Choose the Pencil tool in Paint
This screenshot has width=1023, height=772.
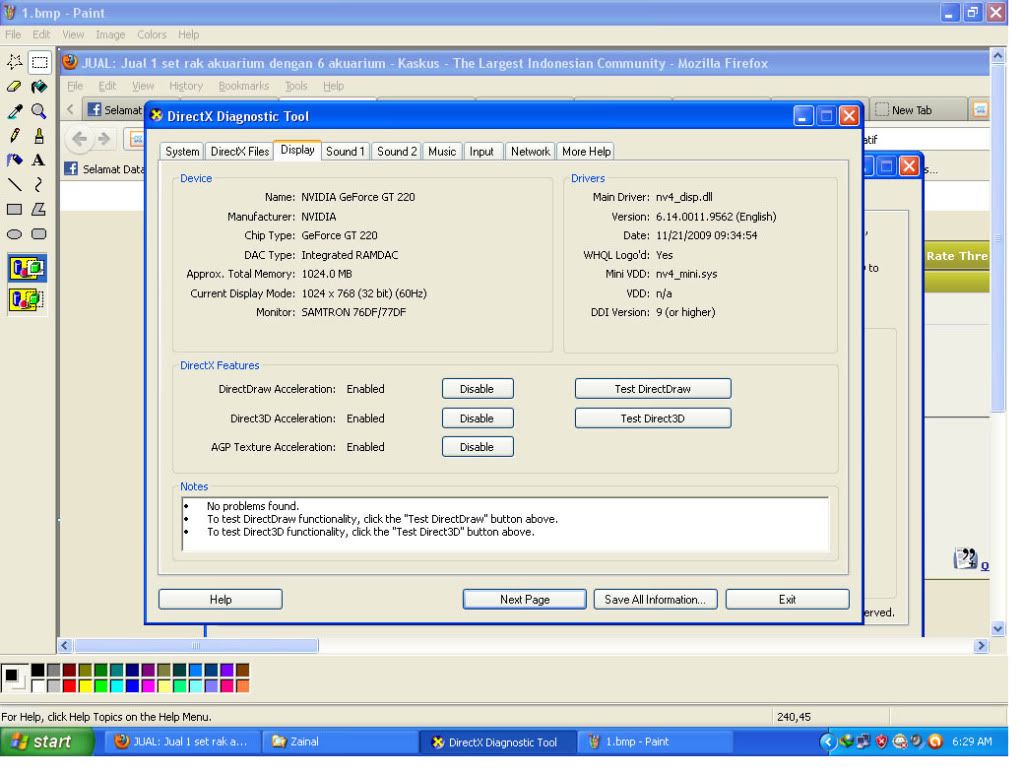(x=14, y=136)
